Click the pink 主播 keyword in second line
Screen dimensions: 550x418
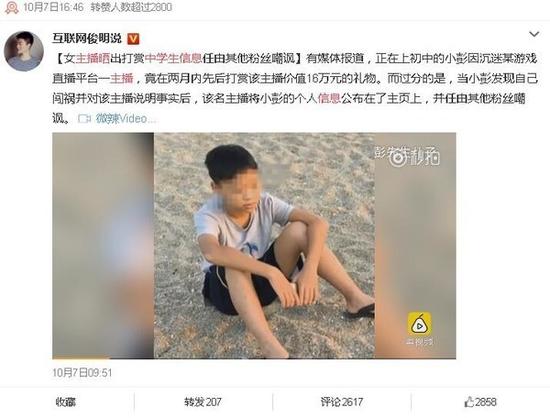(122, 79)
